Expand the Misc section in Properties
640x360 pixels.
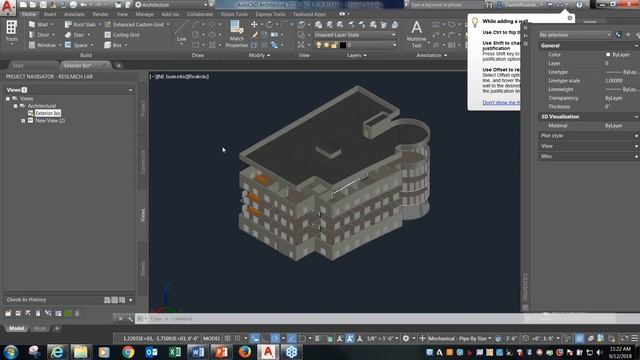[x=637, y=156]
